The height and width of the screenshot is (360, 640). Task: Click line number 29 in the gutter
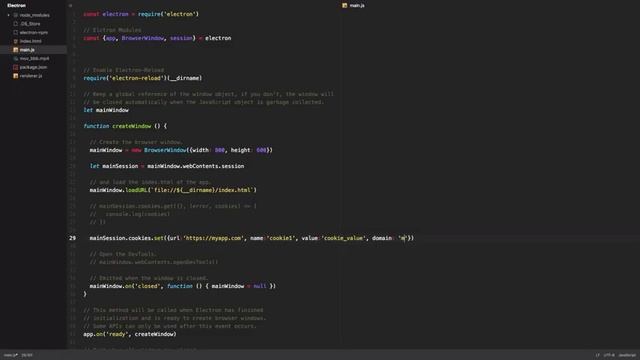72,238
